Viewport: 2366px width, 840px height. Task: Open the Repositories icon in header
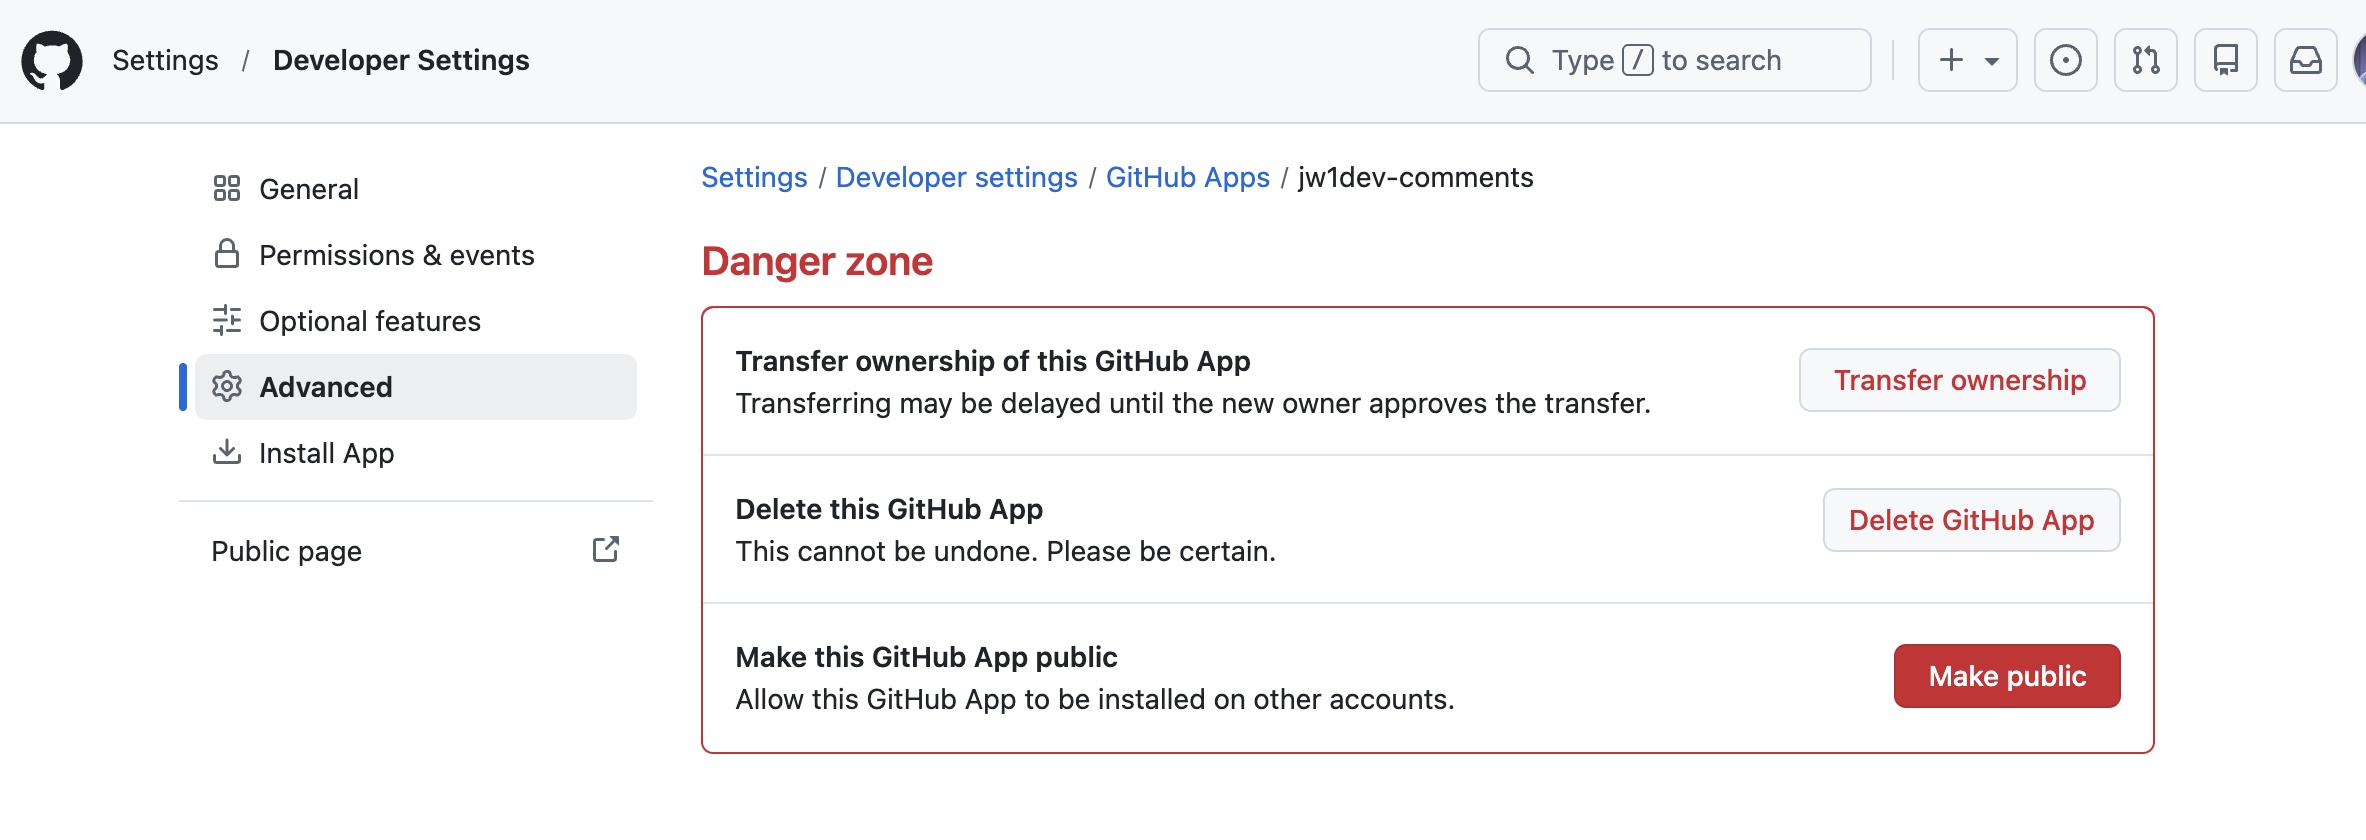[2225, 60]
